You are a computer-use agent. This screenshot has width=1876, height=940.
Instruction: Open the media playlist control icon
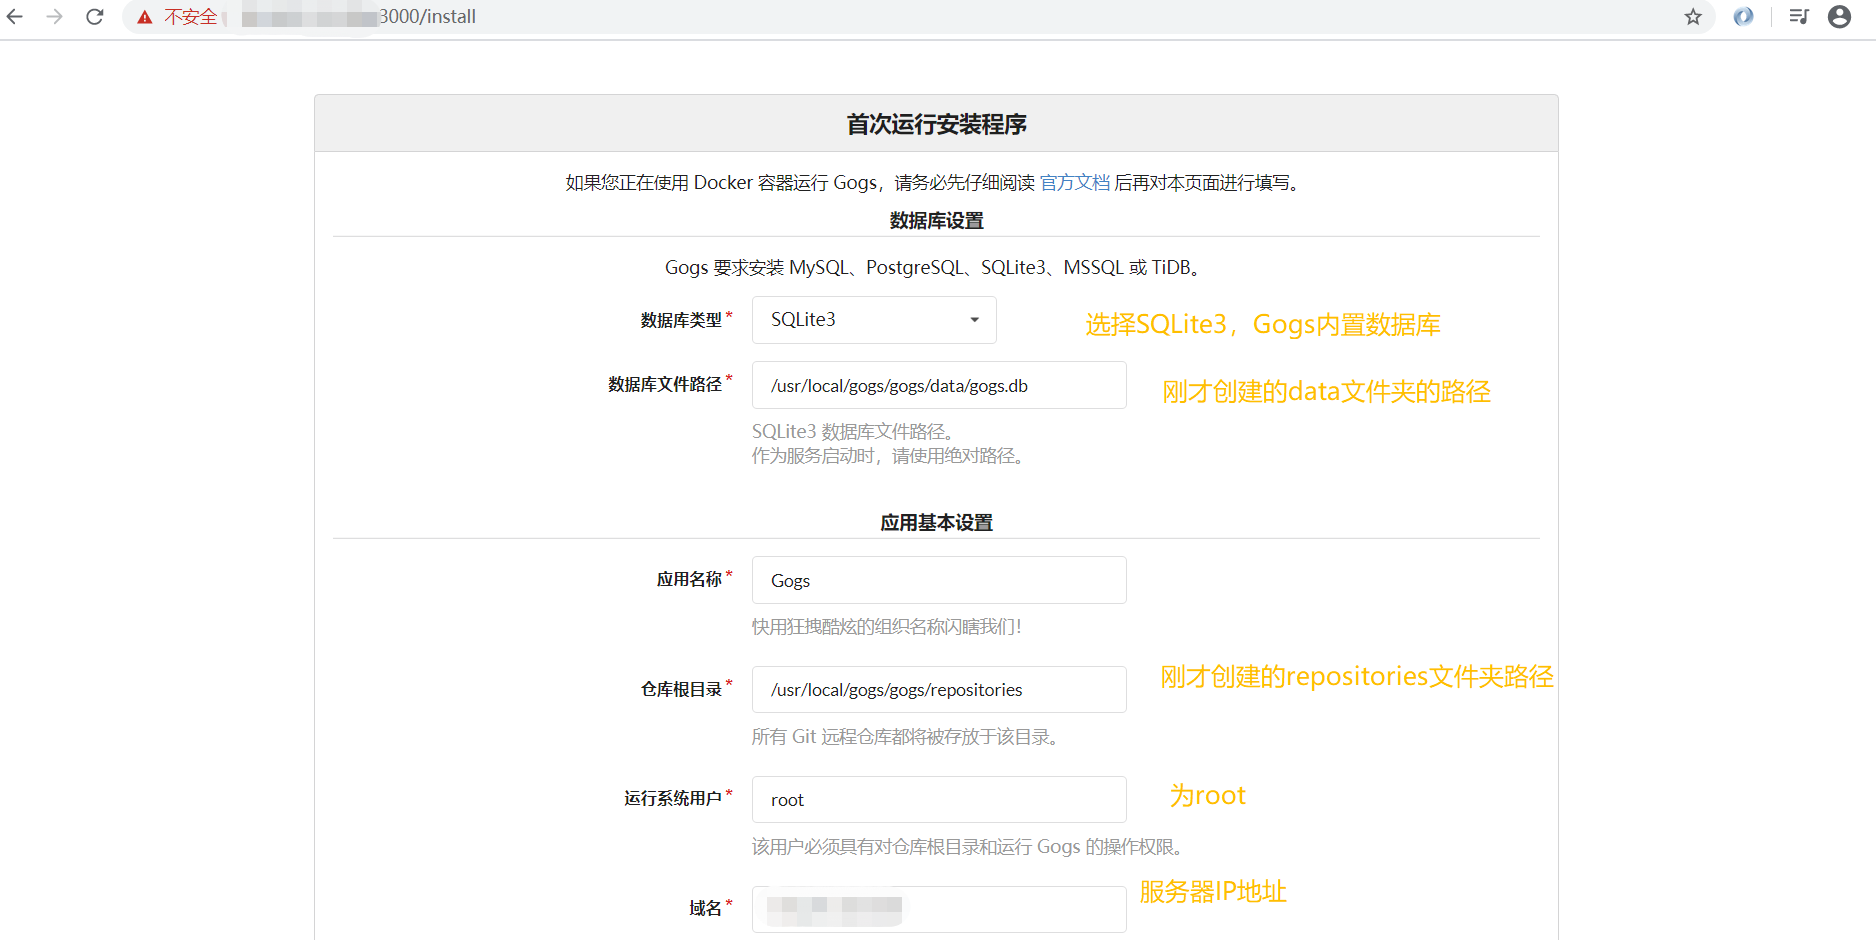tap(1797, 17)
